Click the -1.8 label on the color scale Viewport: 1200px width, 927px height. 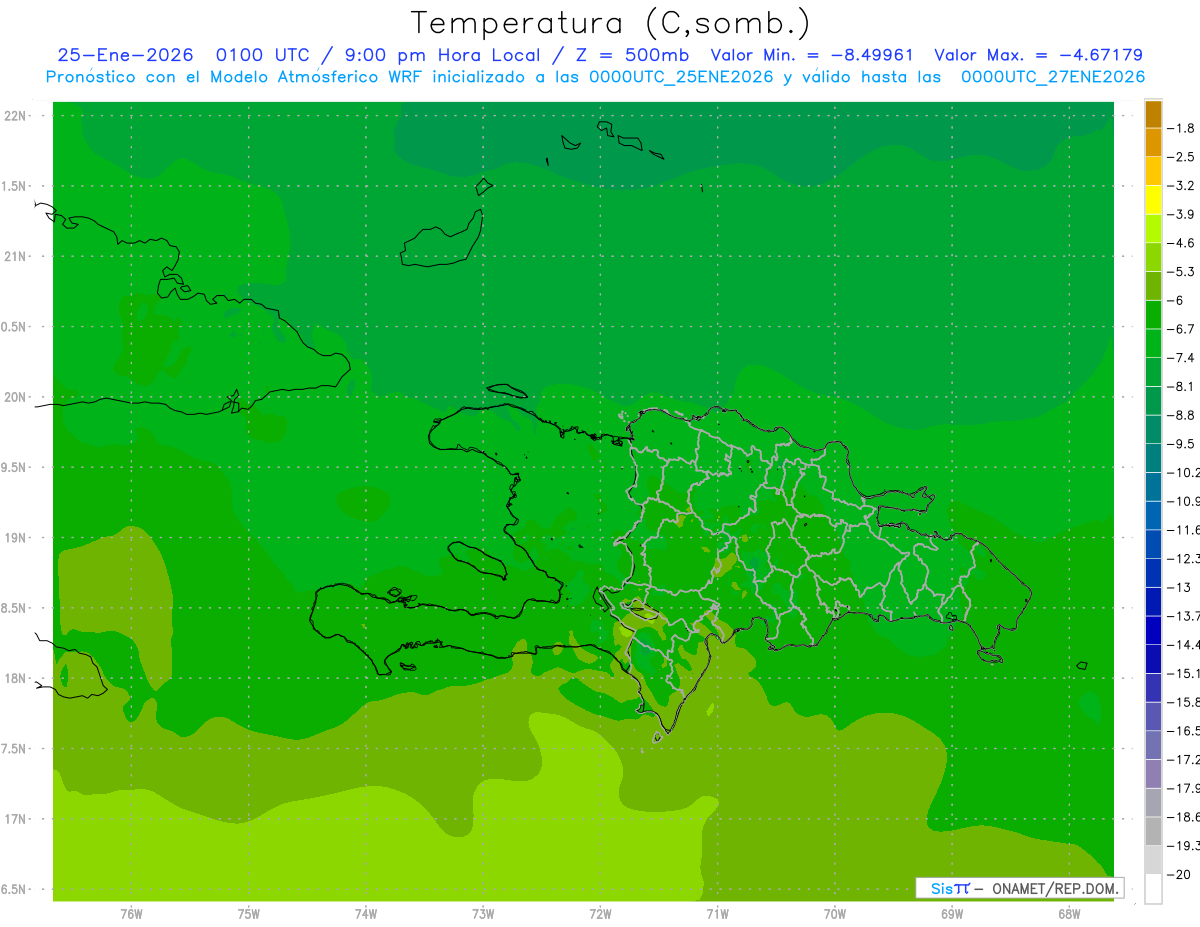[1182, 128]
